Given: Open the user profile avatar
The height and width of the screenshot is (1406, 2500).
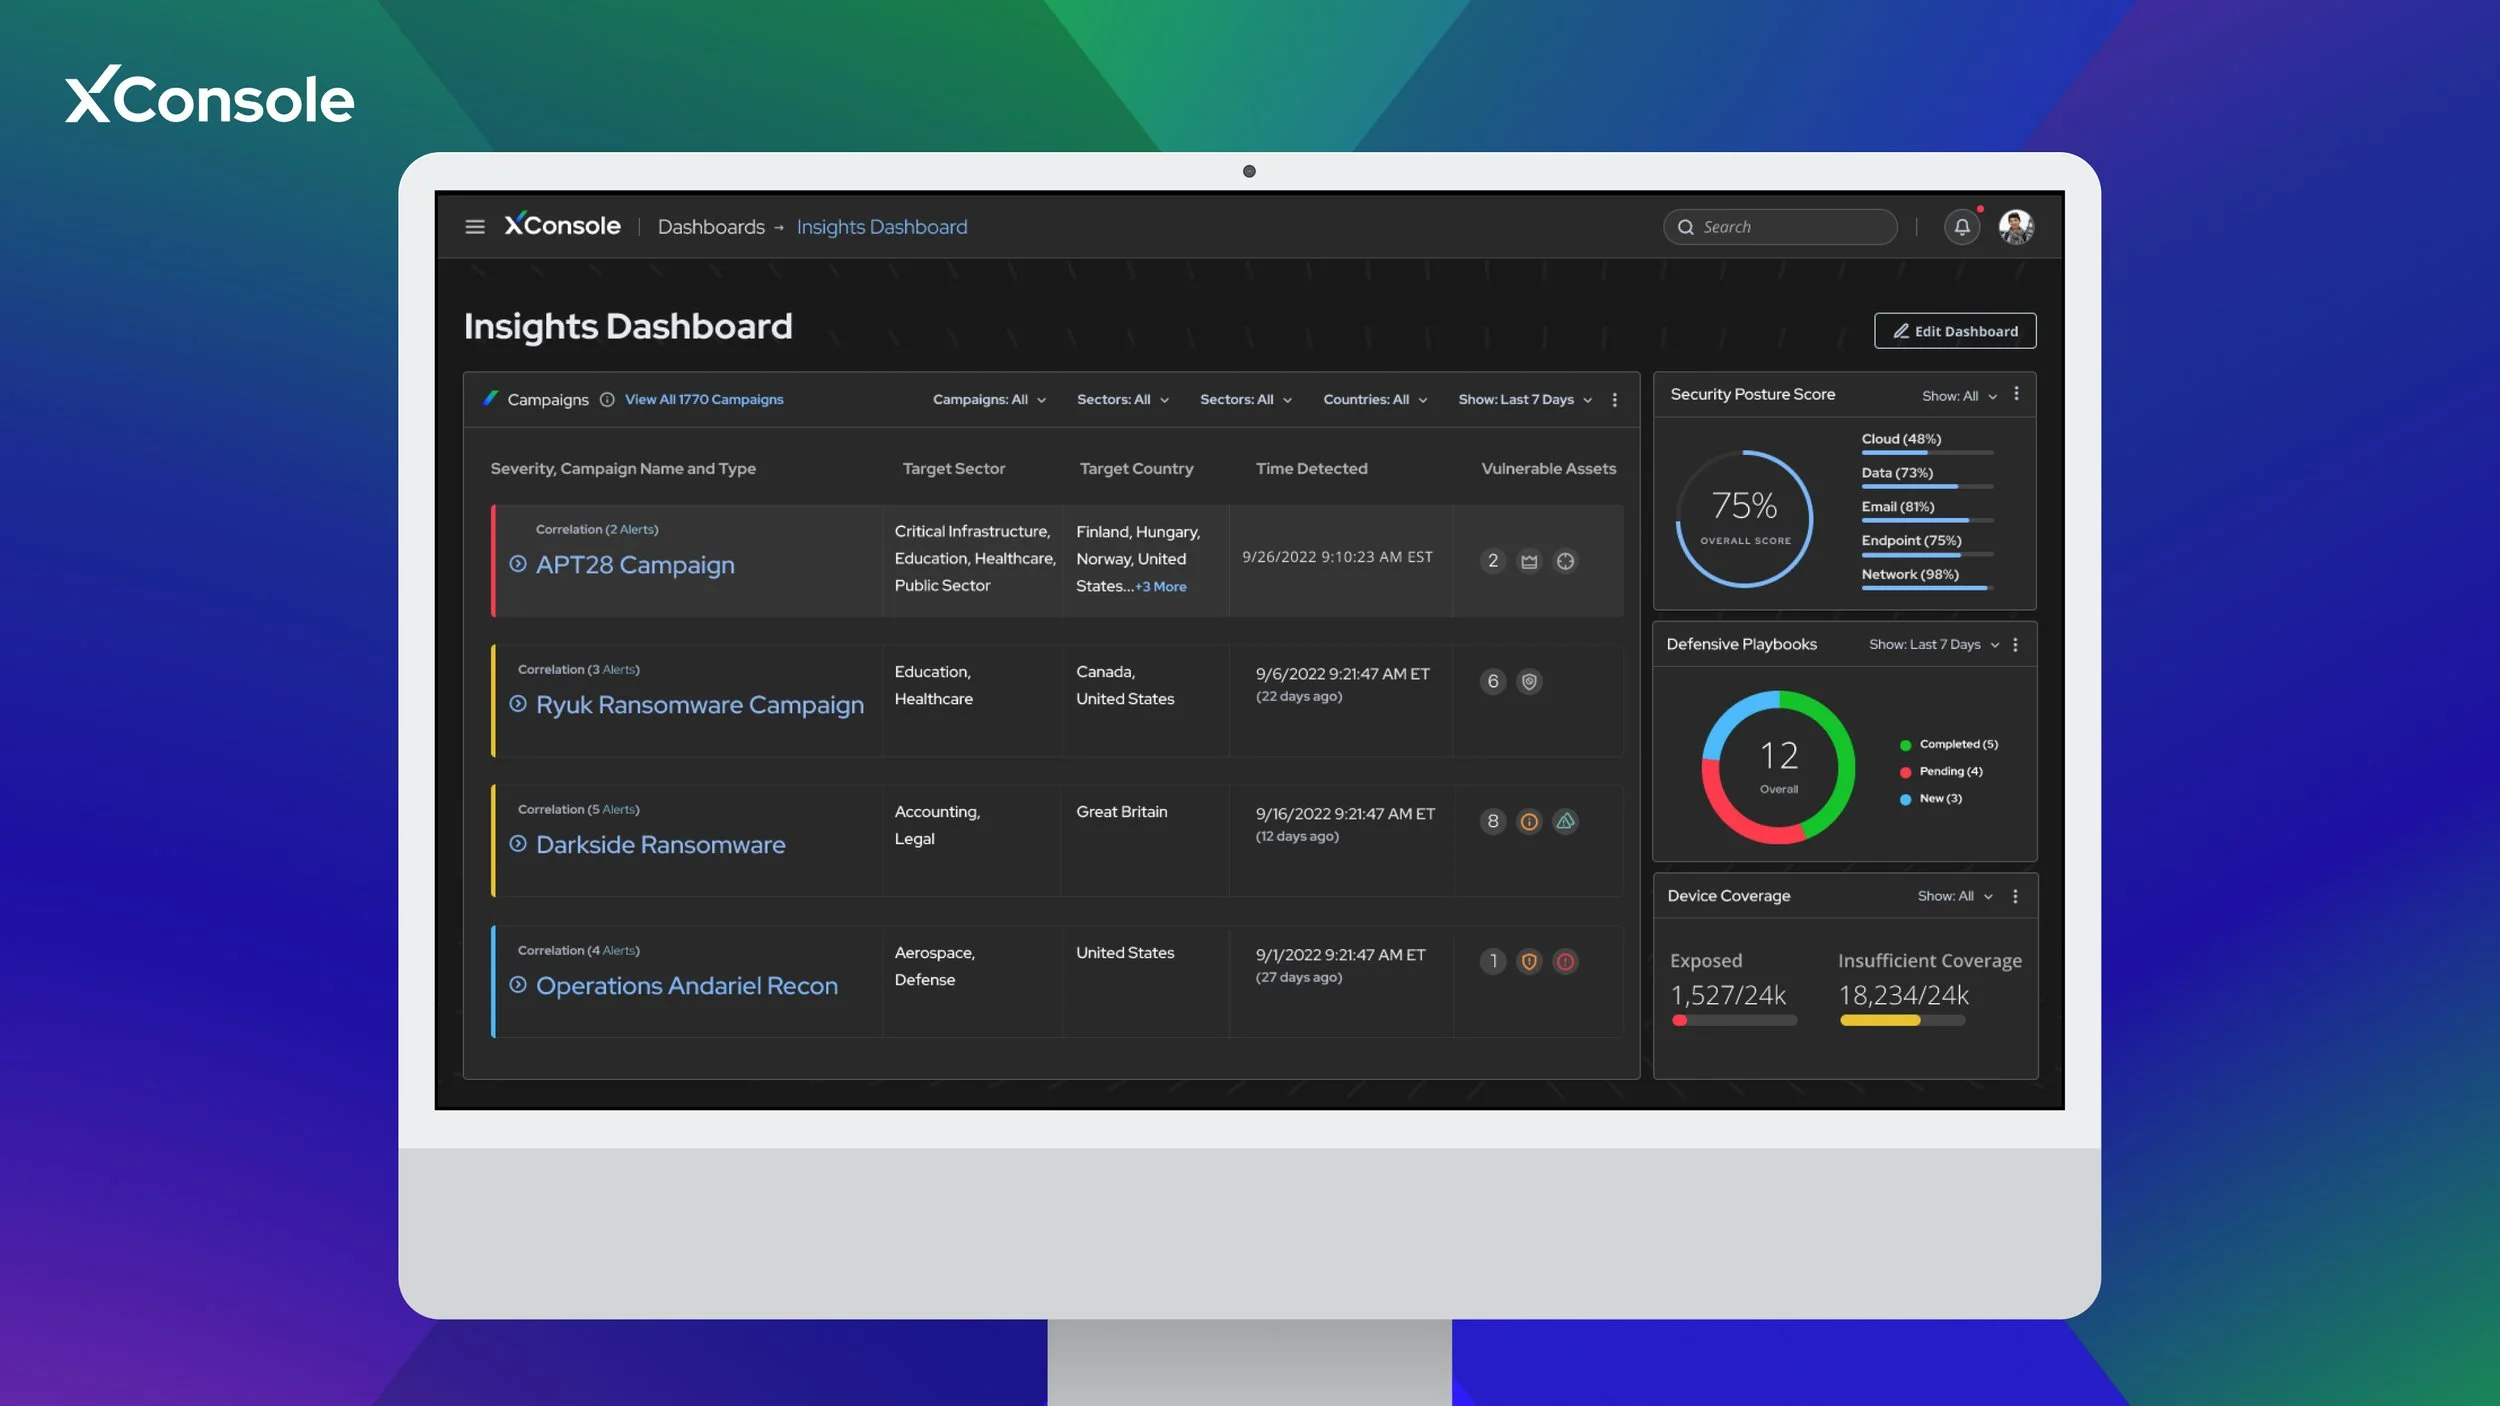Looking at the screenshot, I should point(2015,227).
